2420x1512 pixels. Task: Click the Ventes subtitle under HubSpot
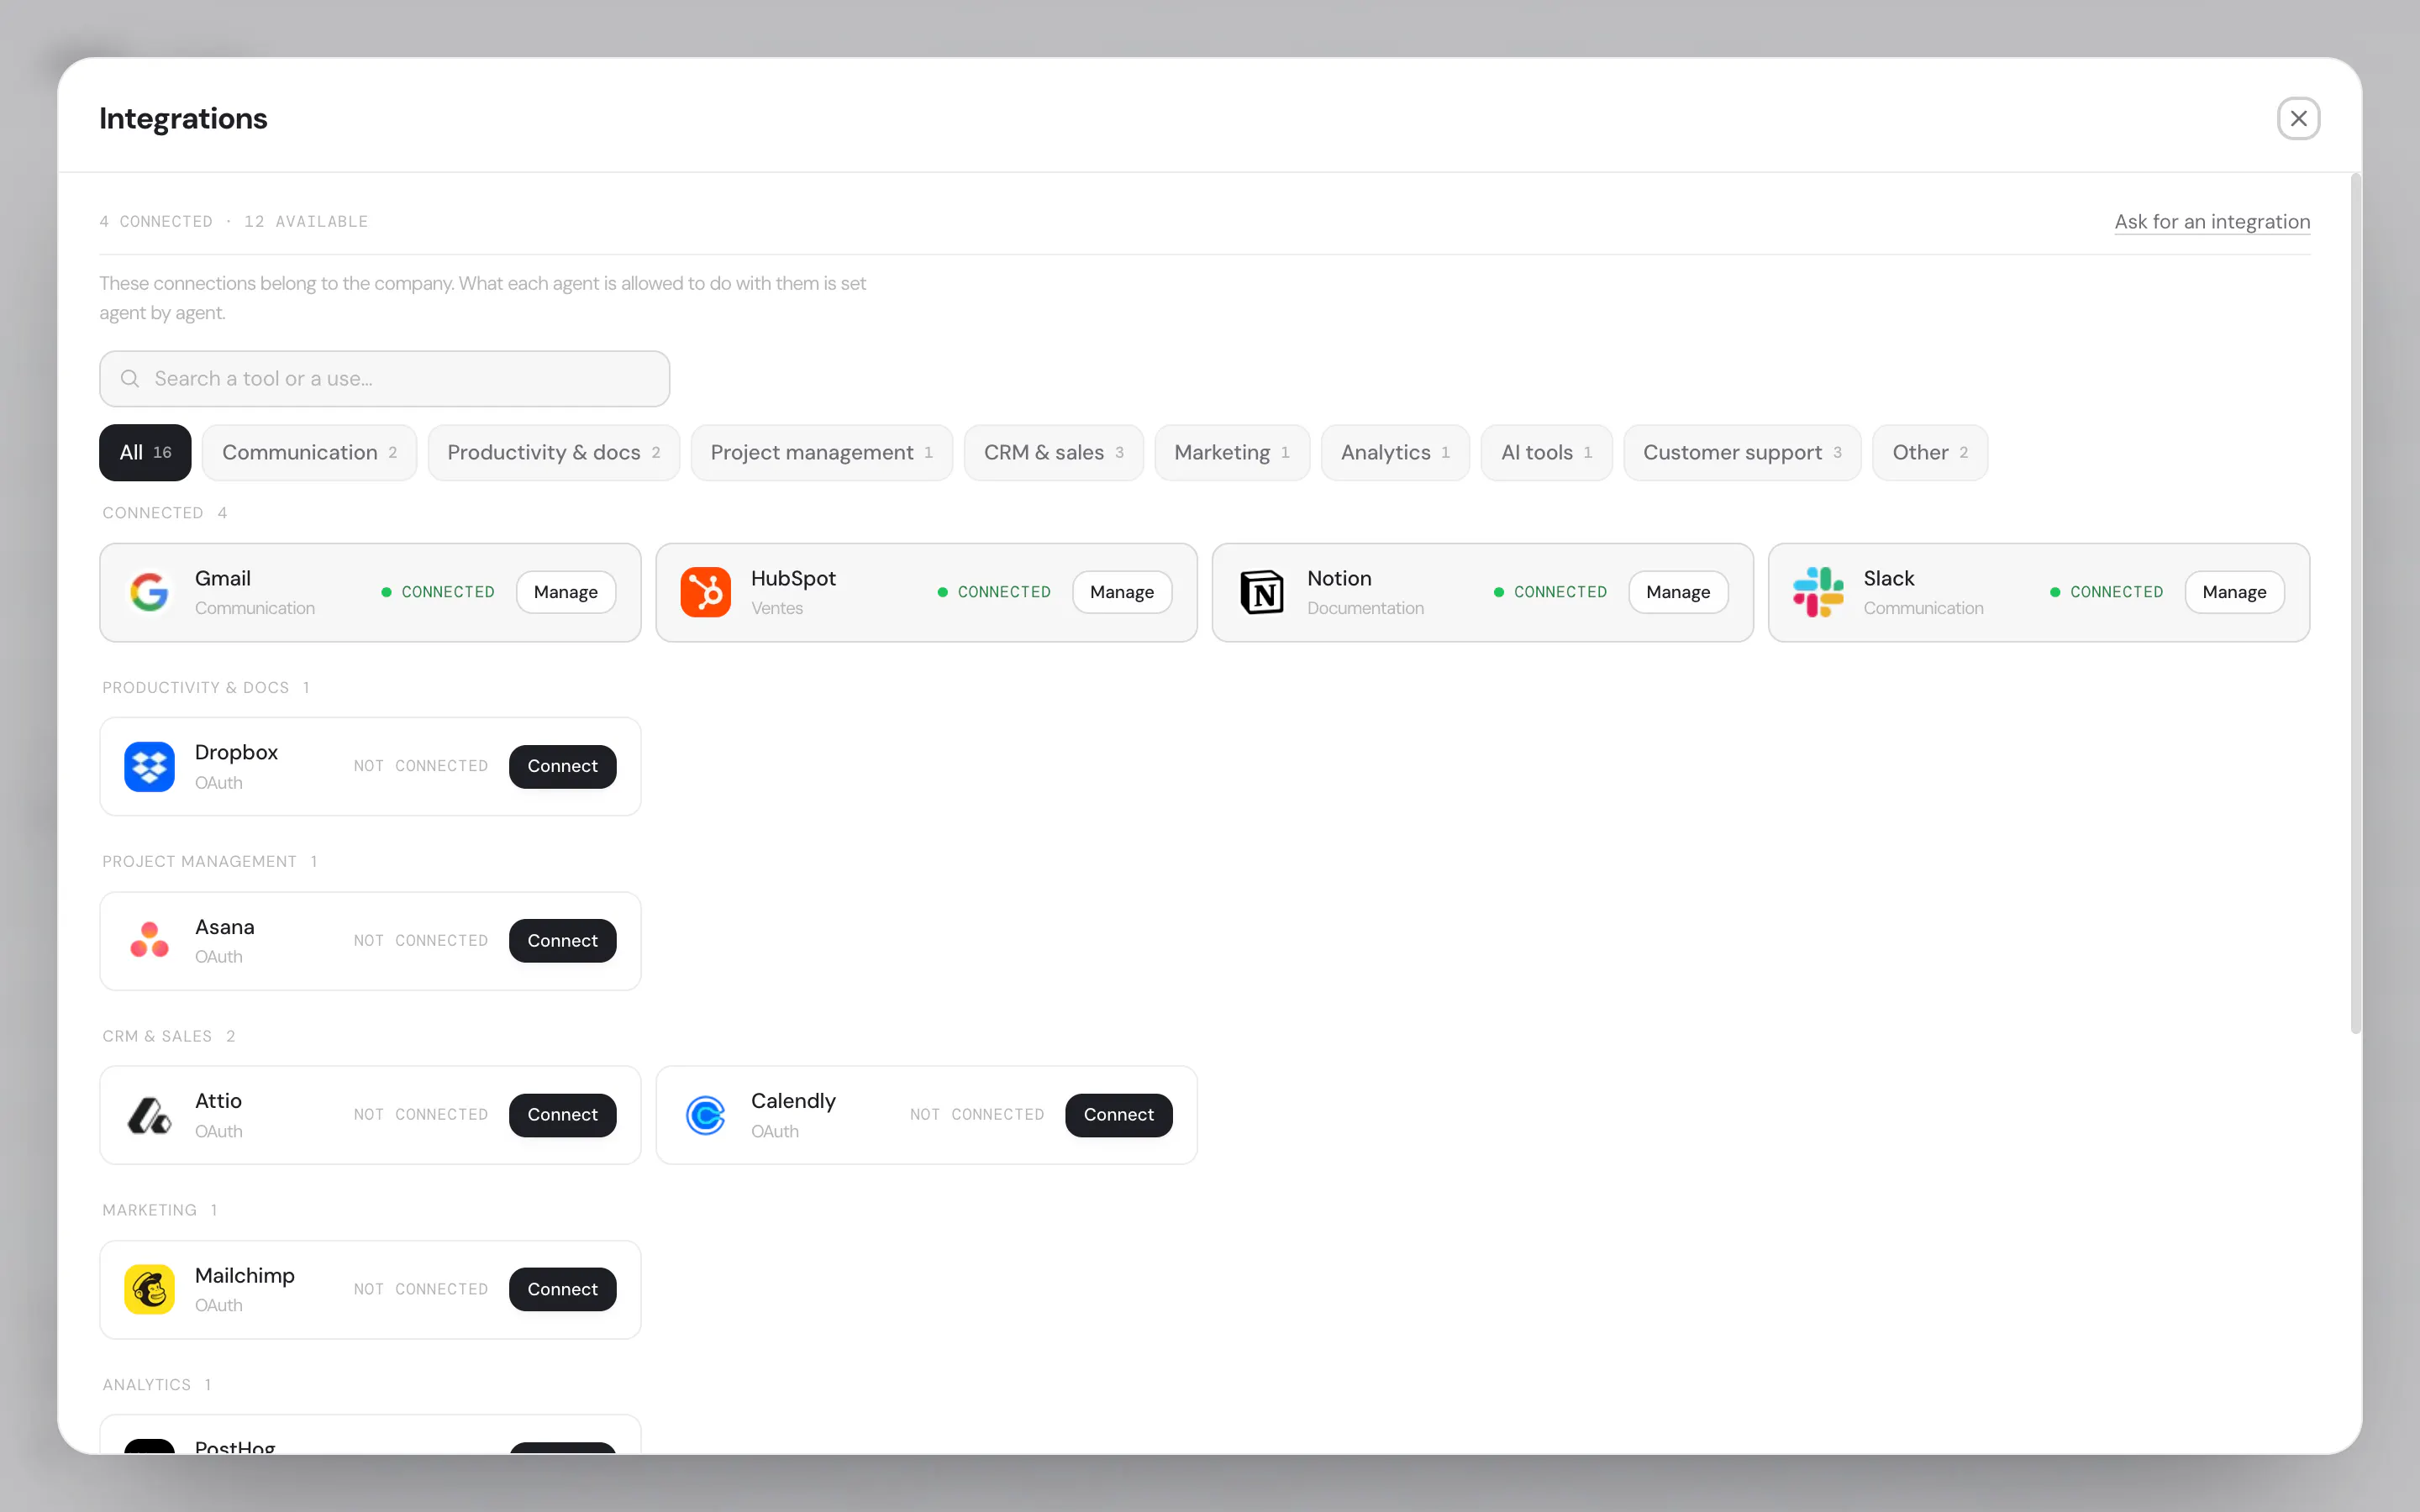(777, 608)
